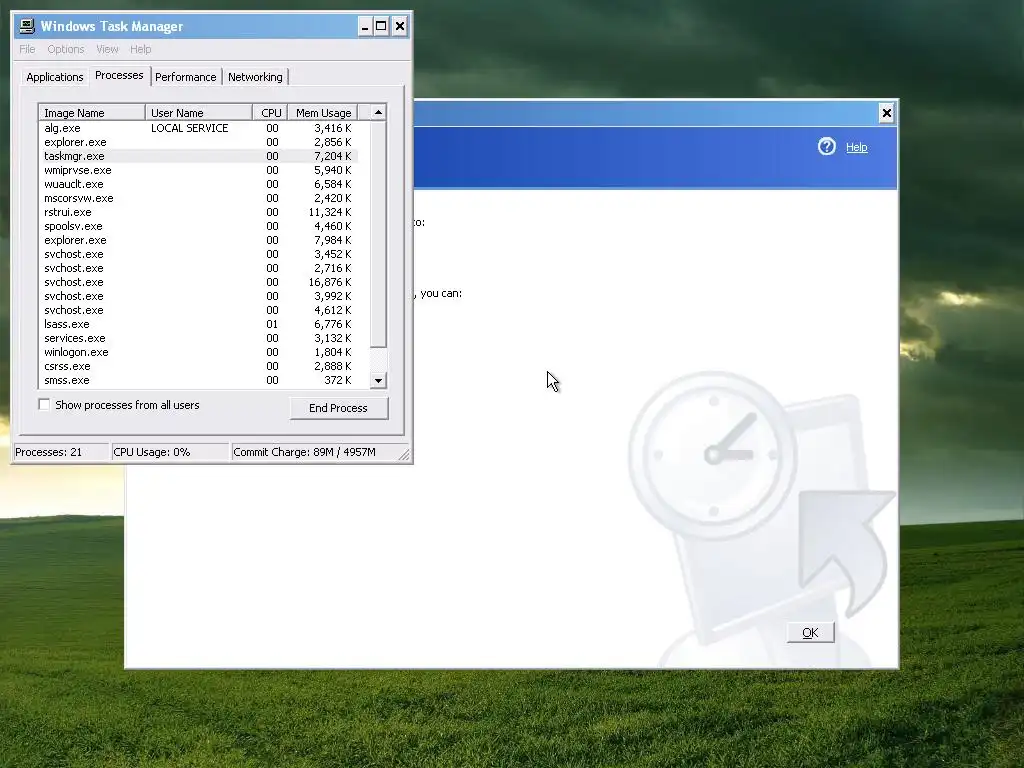The height and width of the screenshot is (768, 1024).
Task: Click the Task Manager resize grip
Action: pos(404,454)
